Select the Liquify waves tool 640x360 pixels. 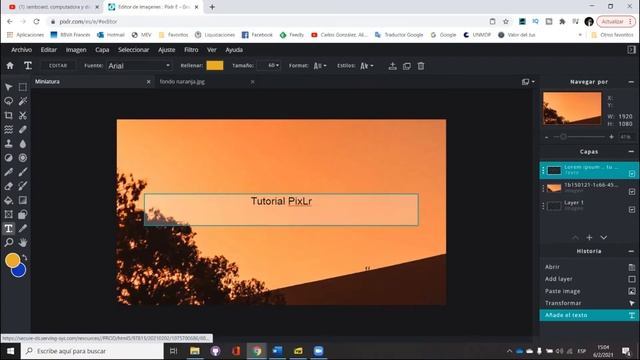click(9, 129)
